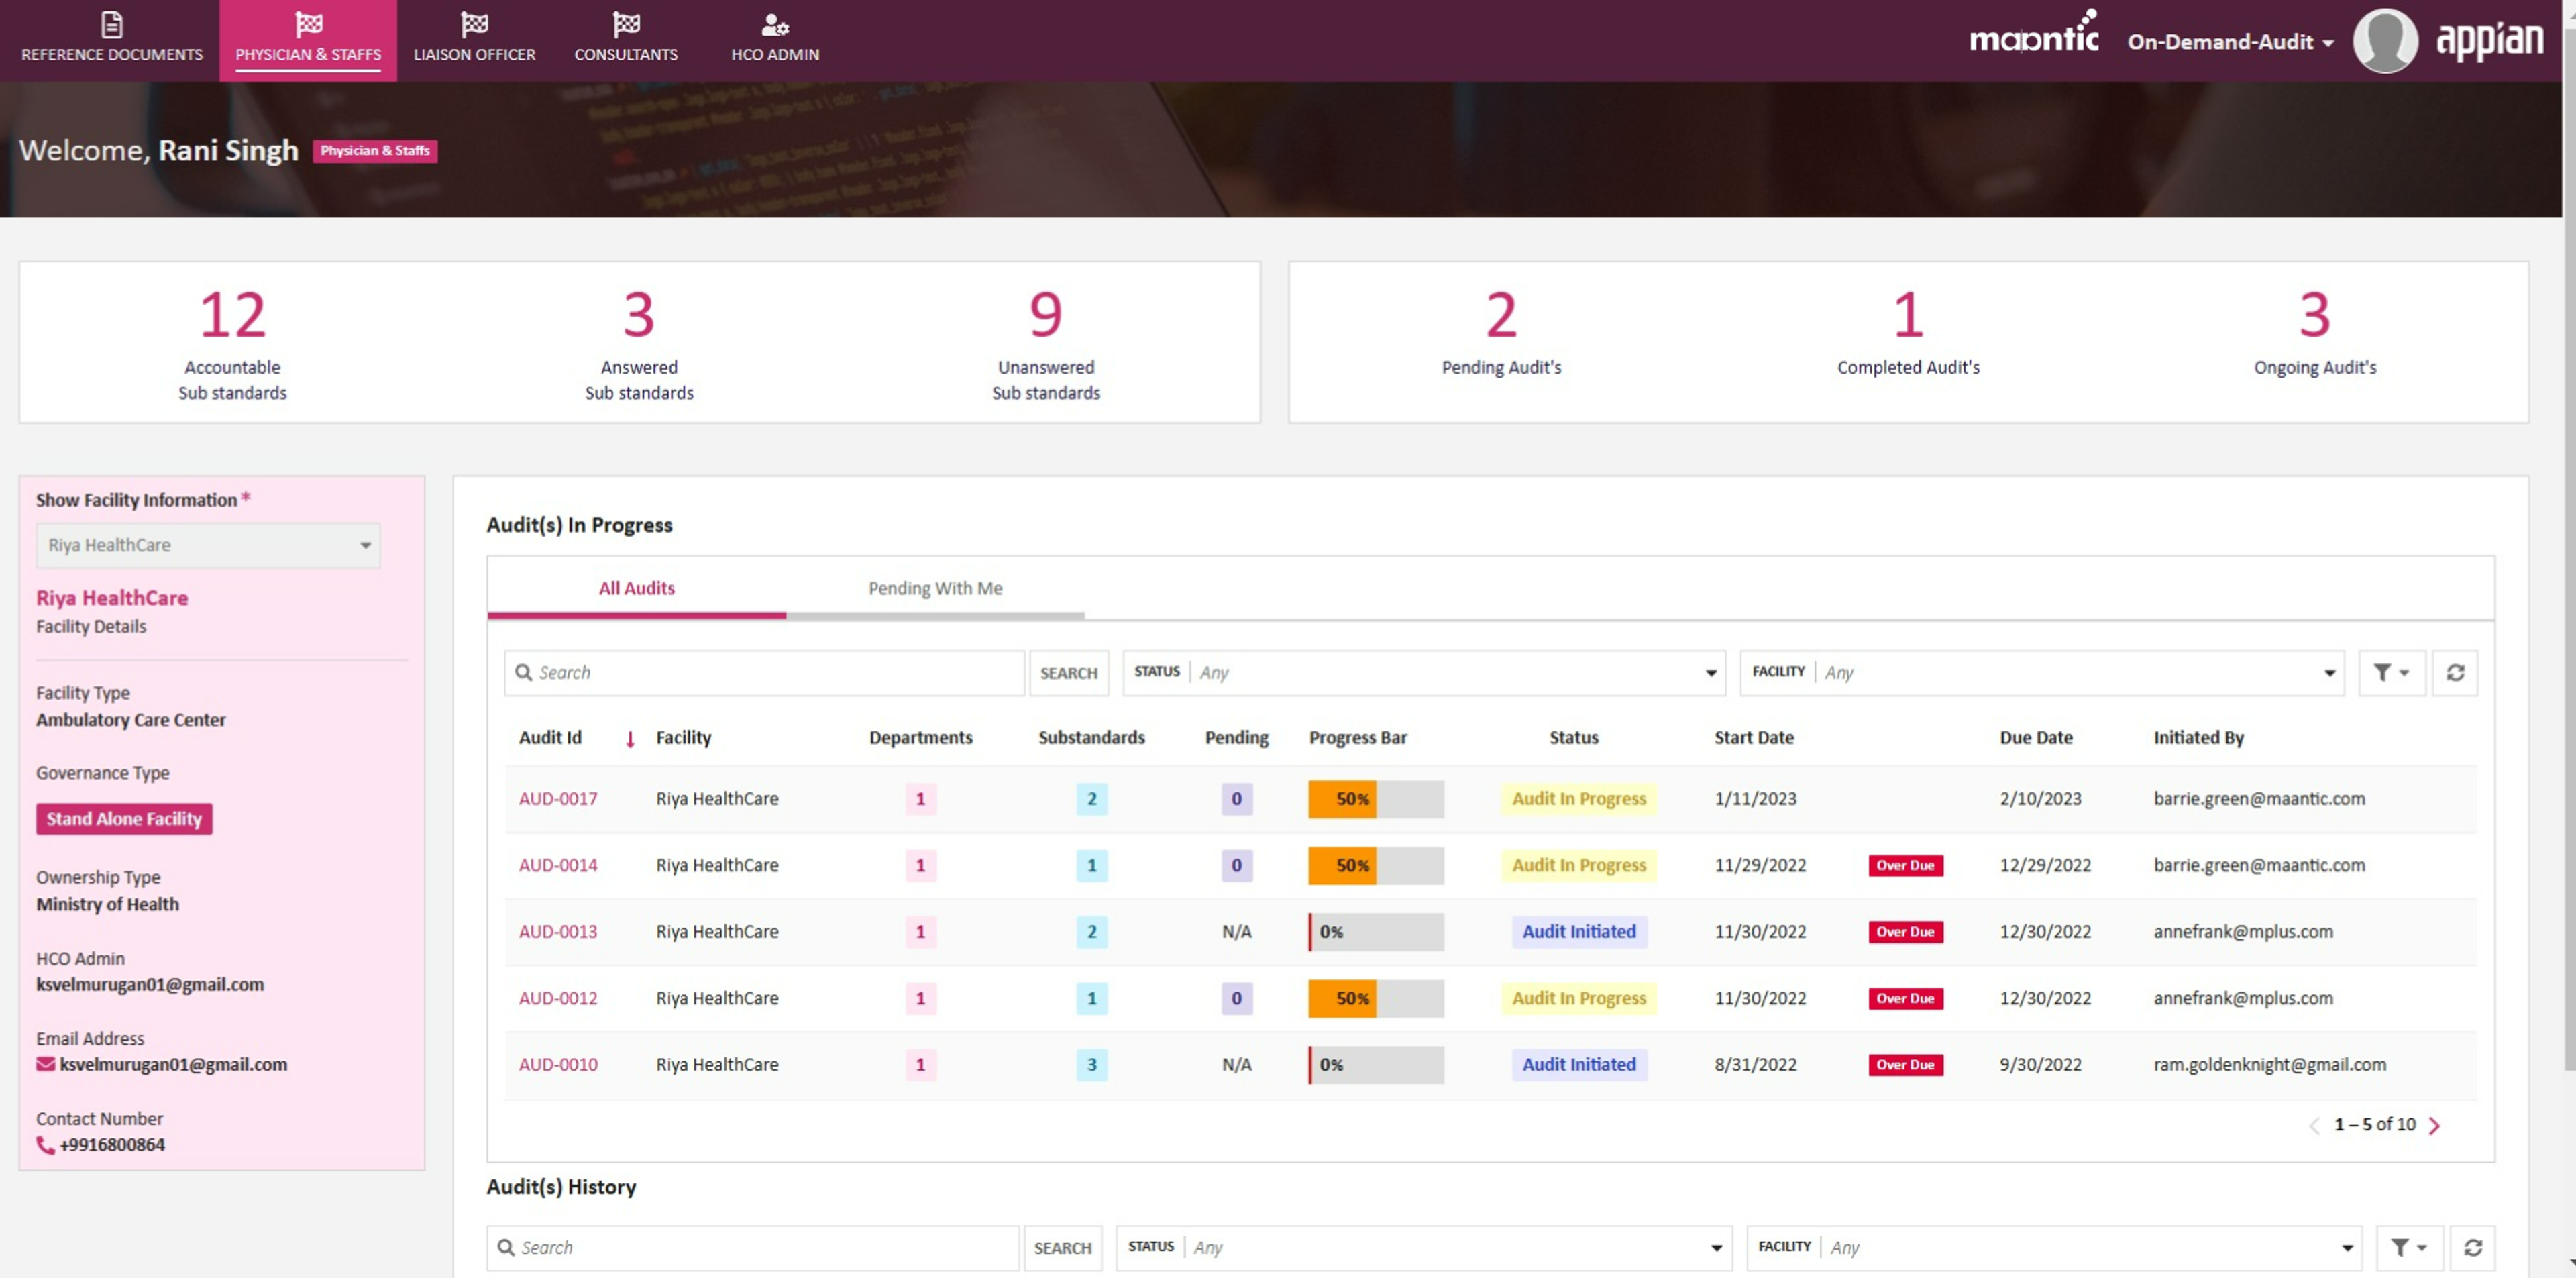Image resolution: width=2576 pixels, height=1278 pixels.
Task: Click the email envelope icon
Action: click(46, 1064)
